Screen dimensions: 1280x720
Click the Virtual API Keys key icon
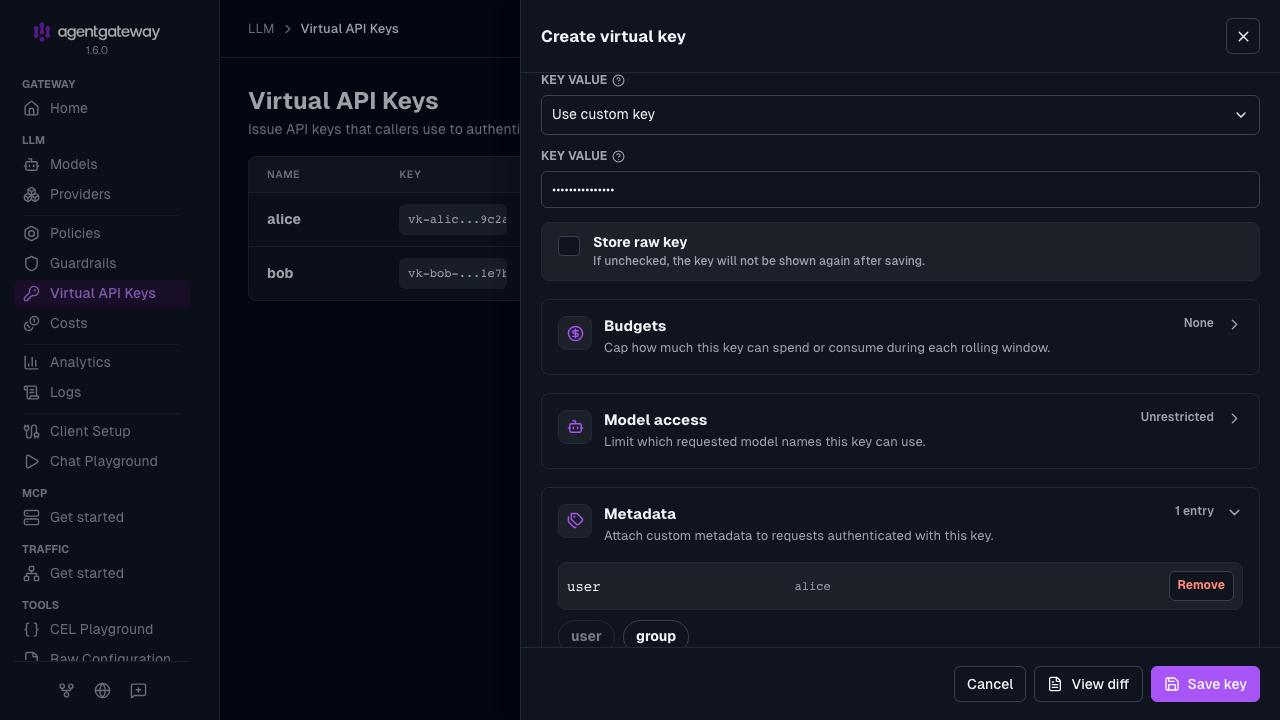tap(32, 293)
